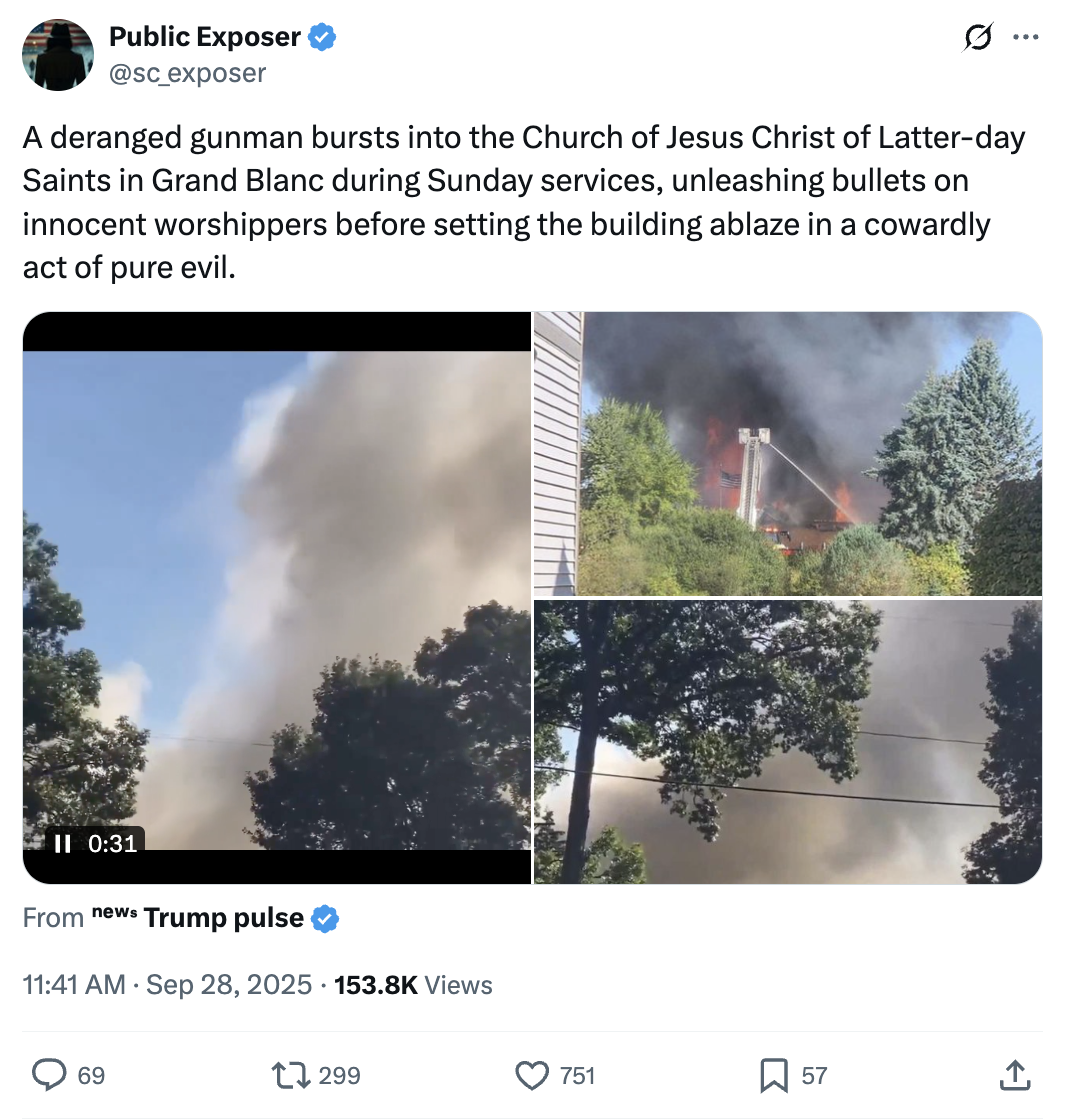Open the Grok icon next to the options menu
Image resolution: width=1068 pixels, height=1120 pixels.
click(x=977, y=37)
